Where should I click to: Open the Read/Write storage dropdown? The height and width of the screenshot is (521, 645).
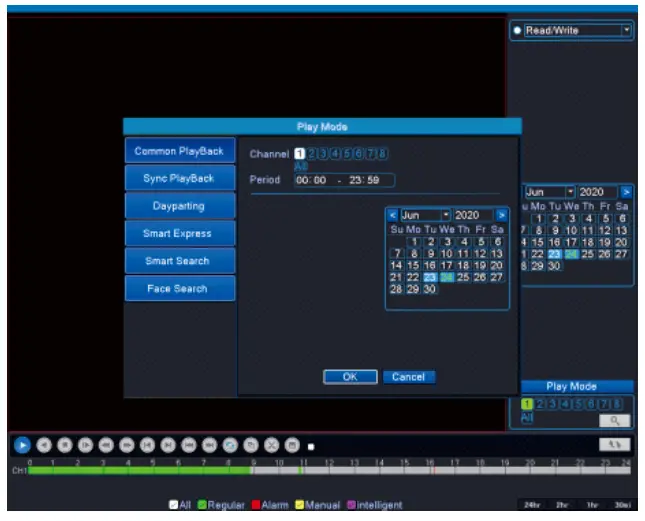coord(626,30)
